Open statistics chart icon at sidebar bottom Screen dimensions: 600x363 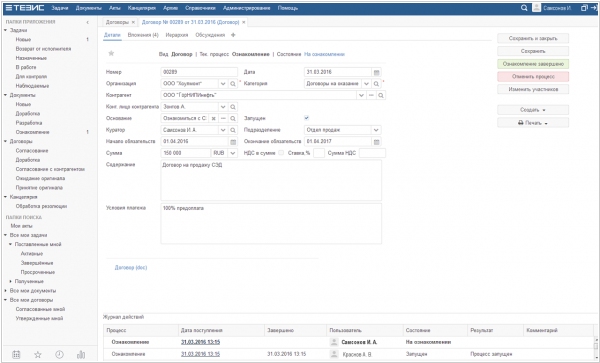tap(81, 355)
